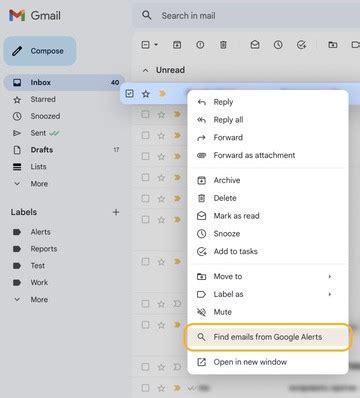Choose Add to tasks from context menu
360x398 pixels.
coord(268,251)
